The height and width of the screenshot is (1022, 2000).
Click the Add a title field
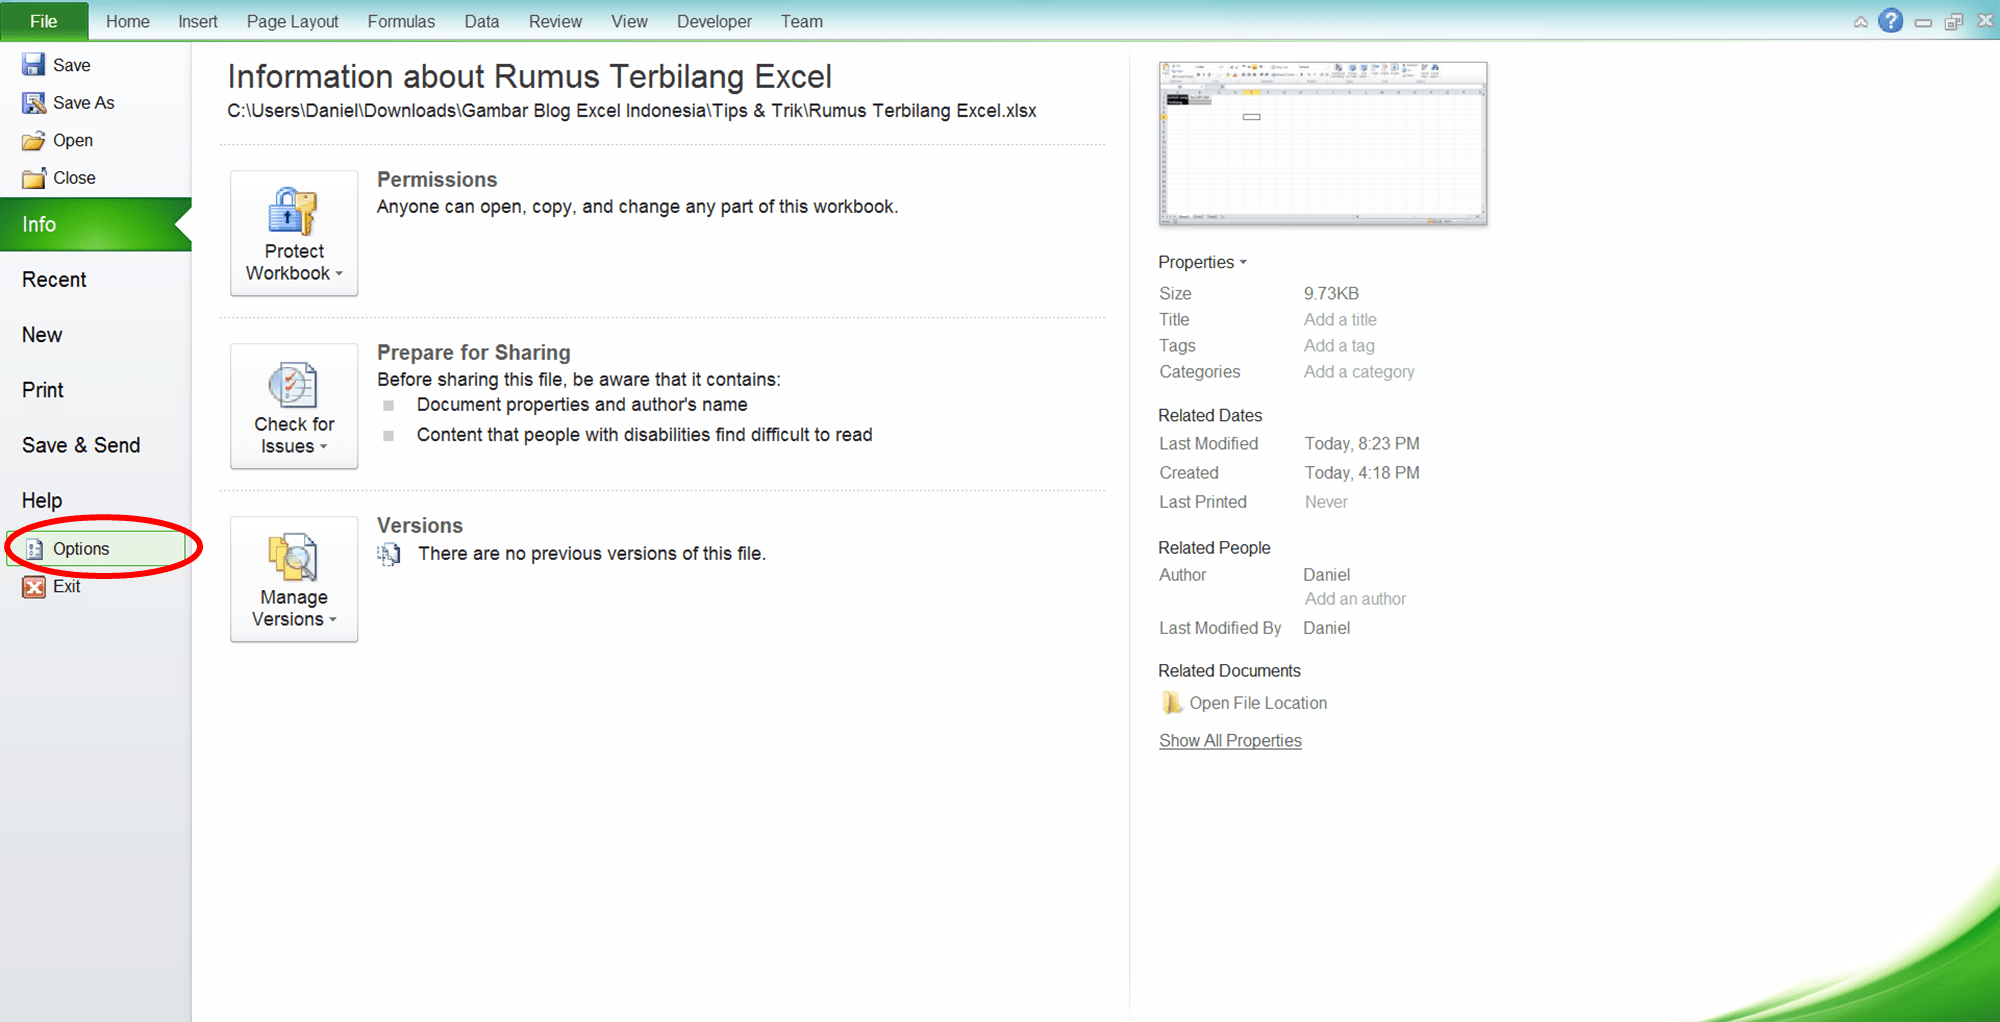click(x=1340, y=320)
